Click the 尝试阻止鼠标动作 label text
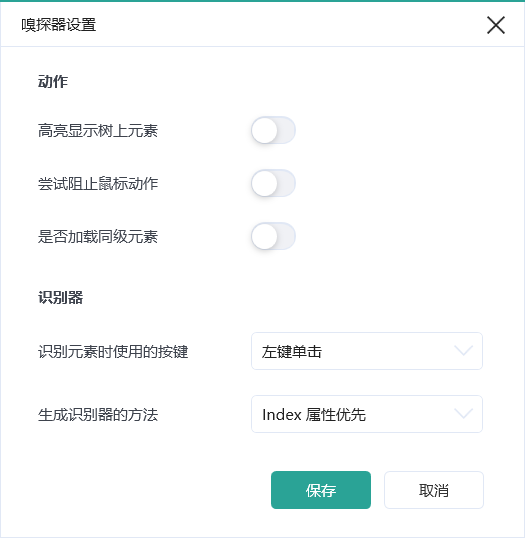Image resolution: width=525 pixels, height=538 pixels. coord(98,184)
